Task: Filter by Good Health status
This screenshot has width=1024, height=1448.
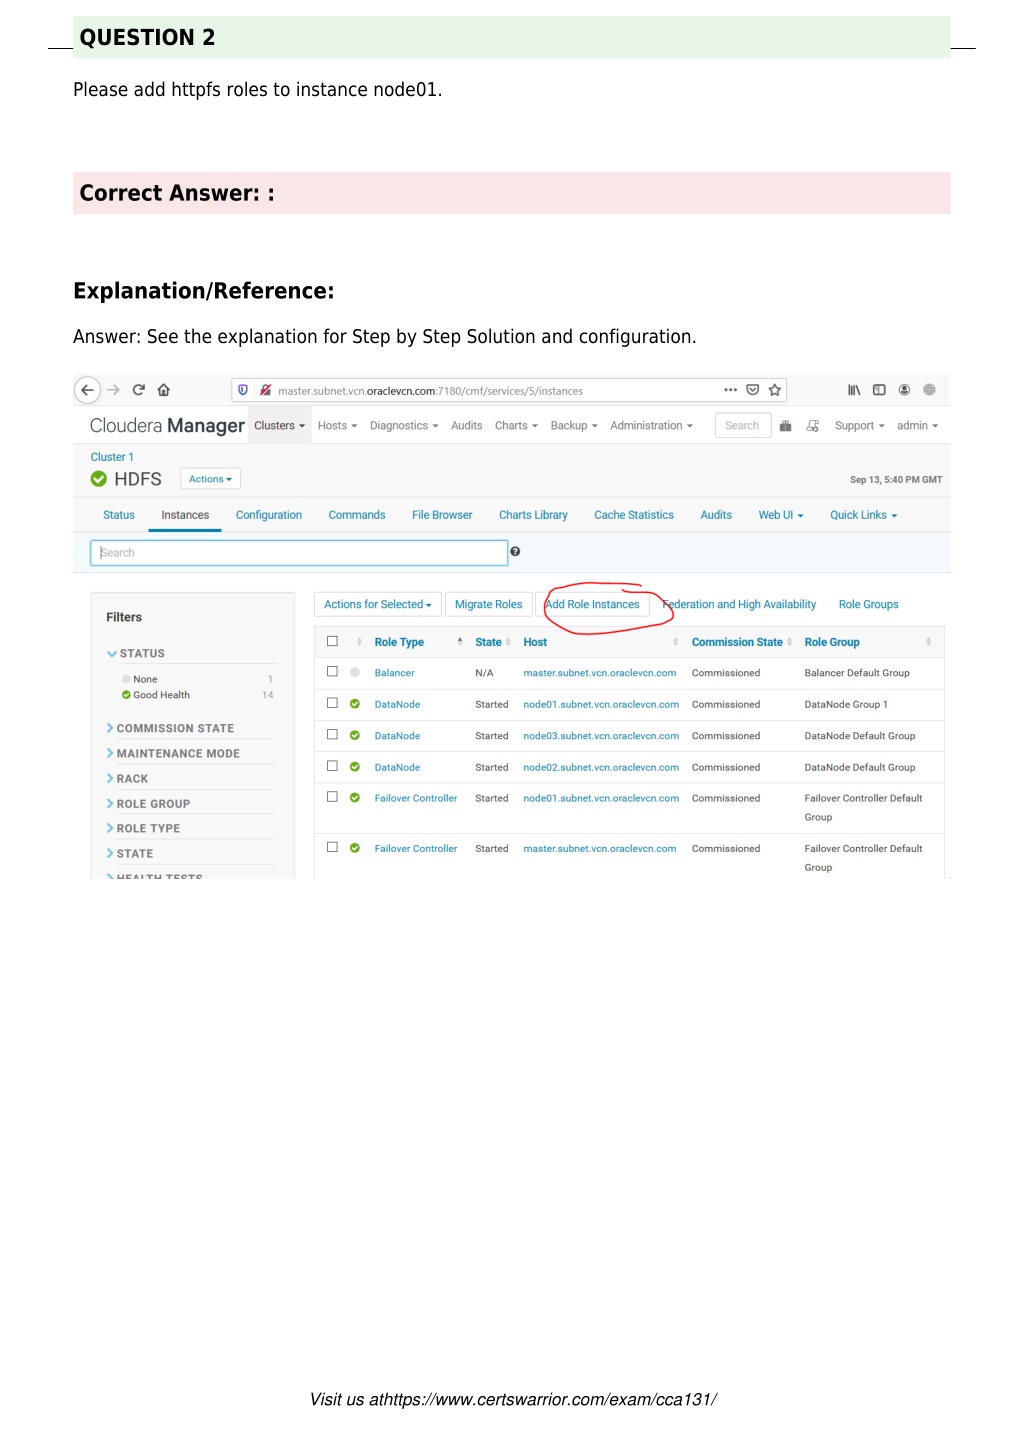Action: point(161,695)
